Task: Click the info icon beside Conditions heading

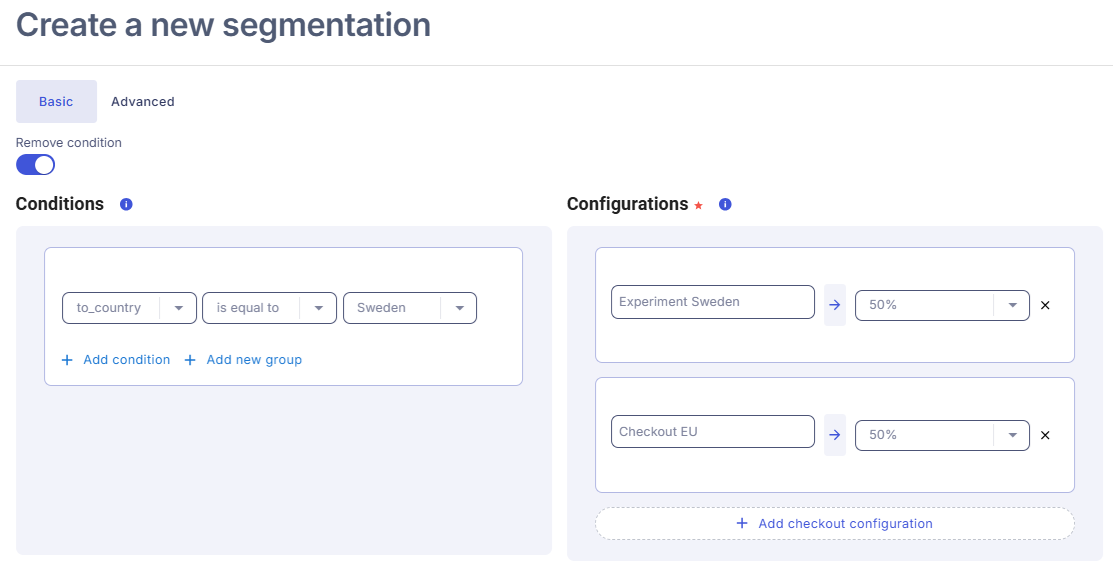Action: [x=126, y=204]
